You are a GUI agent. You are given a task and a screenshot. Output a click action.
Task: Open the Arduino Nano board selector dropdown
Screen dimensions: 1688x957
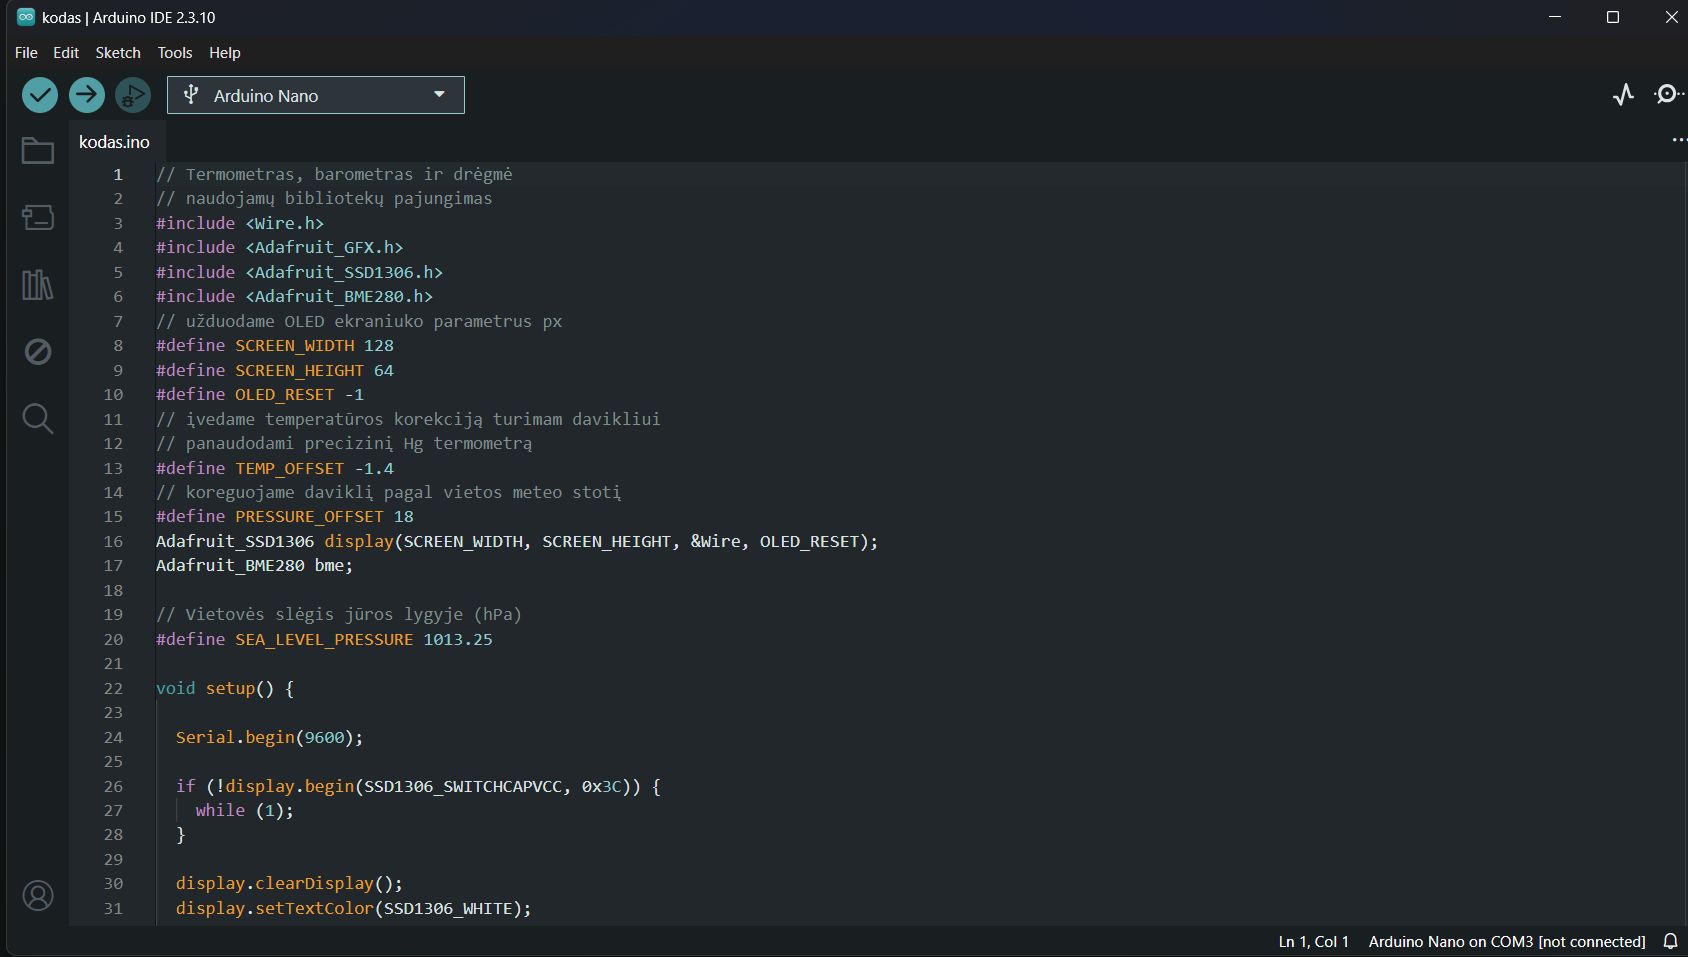pyautogui.click(x=316, y=95)
